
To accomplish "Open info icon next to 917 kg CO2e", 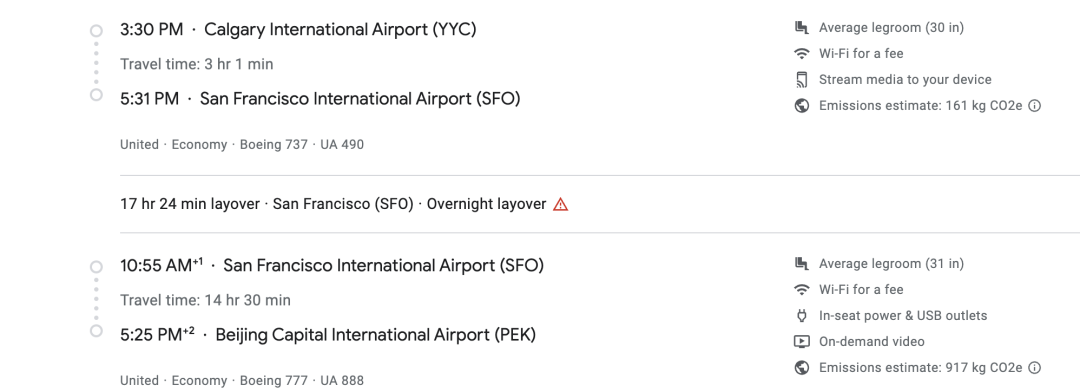I will (1034, 368).
